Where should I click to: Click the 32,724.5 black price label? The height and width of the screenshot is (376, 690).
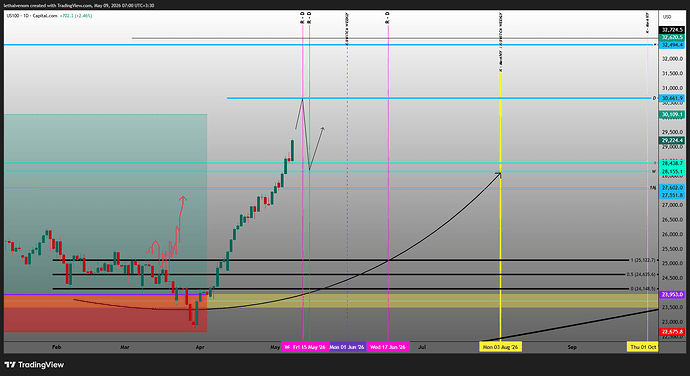[672, 30]
